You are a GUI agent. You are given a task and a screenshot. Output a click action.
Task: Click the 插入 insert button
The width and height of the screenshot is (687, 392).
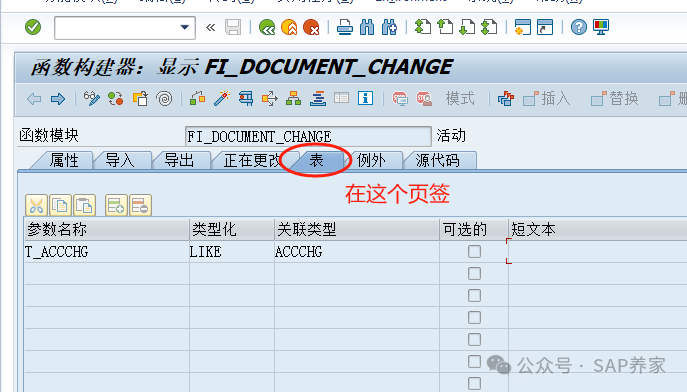(547, 99)
